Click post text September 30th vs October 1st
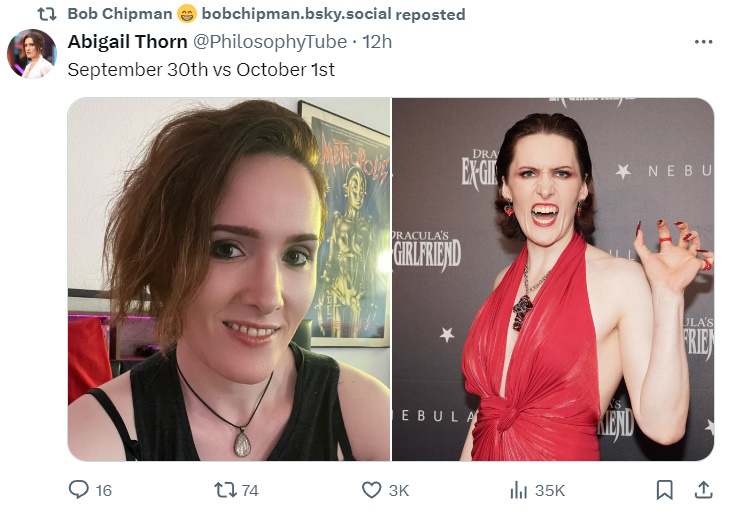The width and height of the screenshot is (731, 515). pyautogui.click(x=201, y=70)
